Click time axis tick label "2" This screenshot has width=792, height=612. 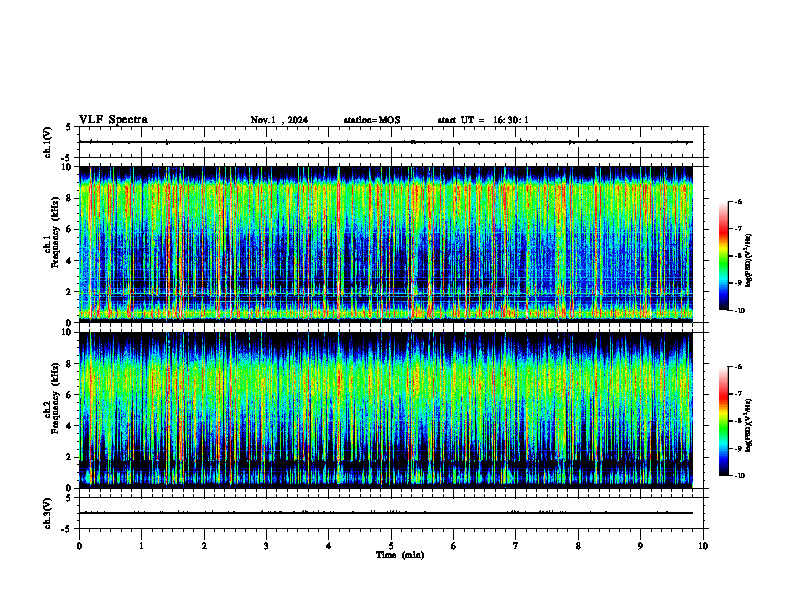point(204,546)
